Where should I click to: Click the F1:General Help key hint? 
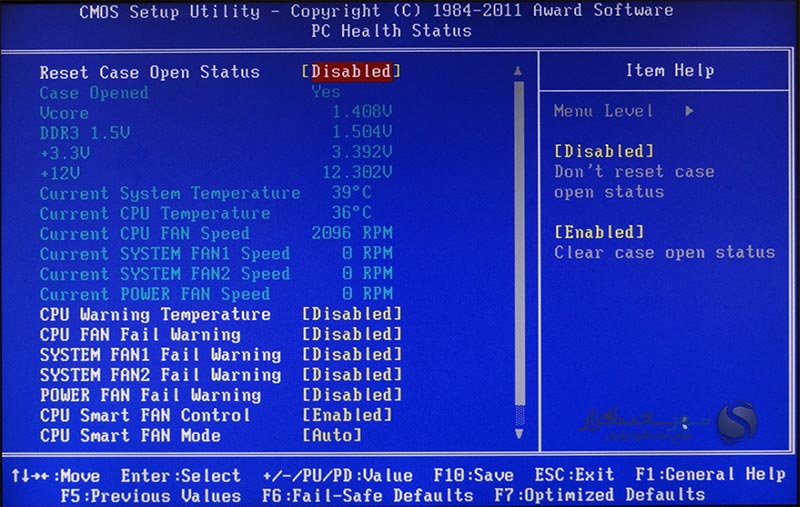[x=710, y=474]
